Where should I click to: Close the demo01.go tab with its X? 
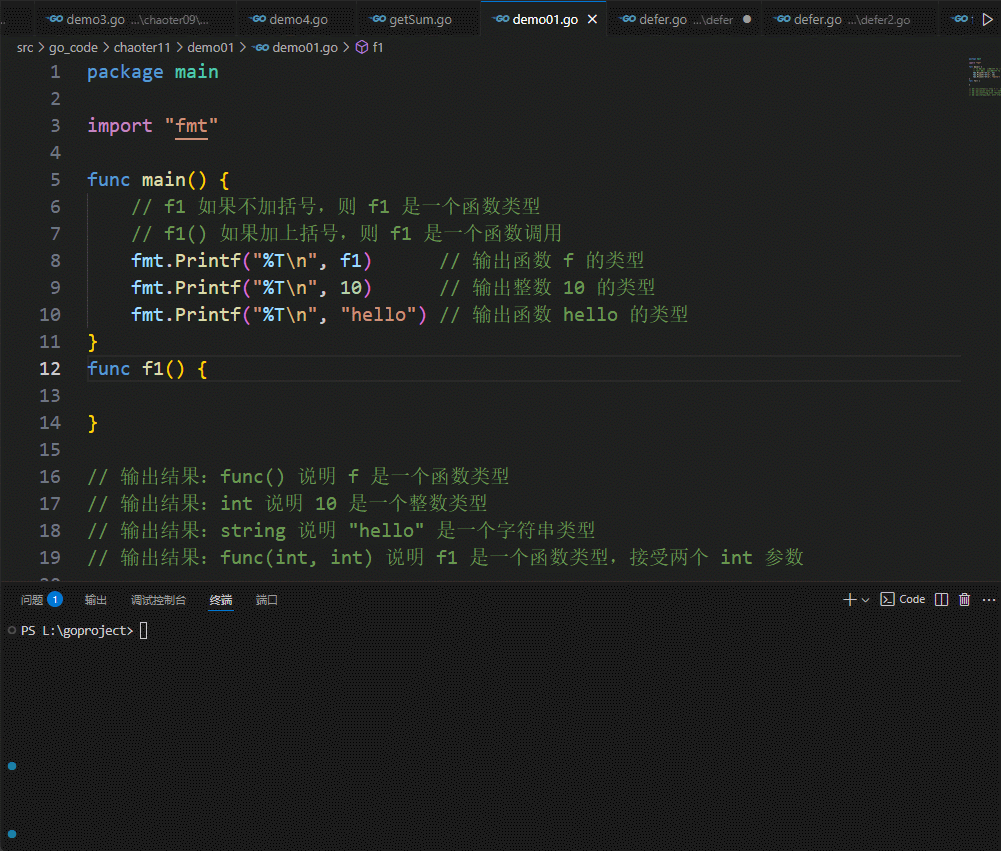click(592, 20)
